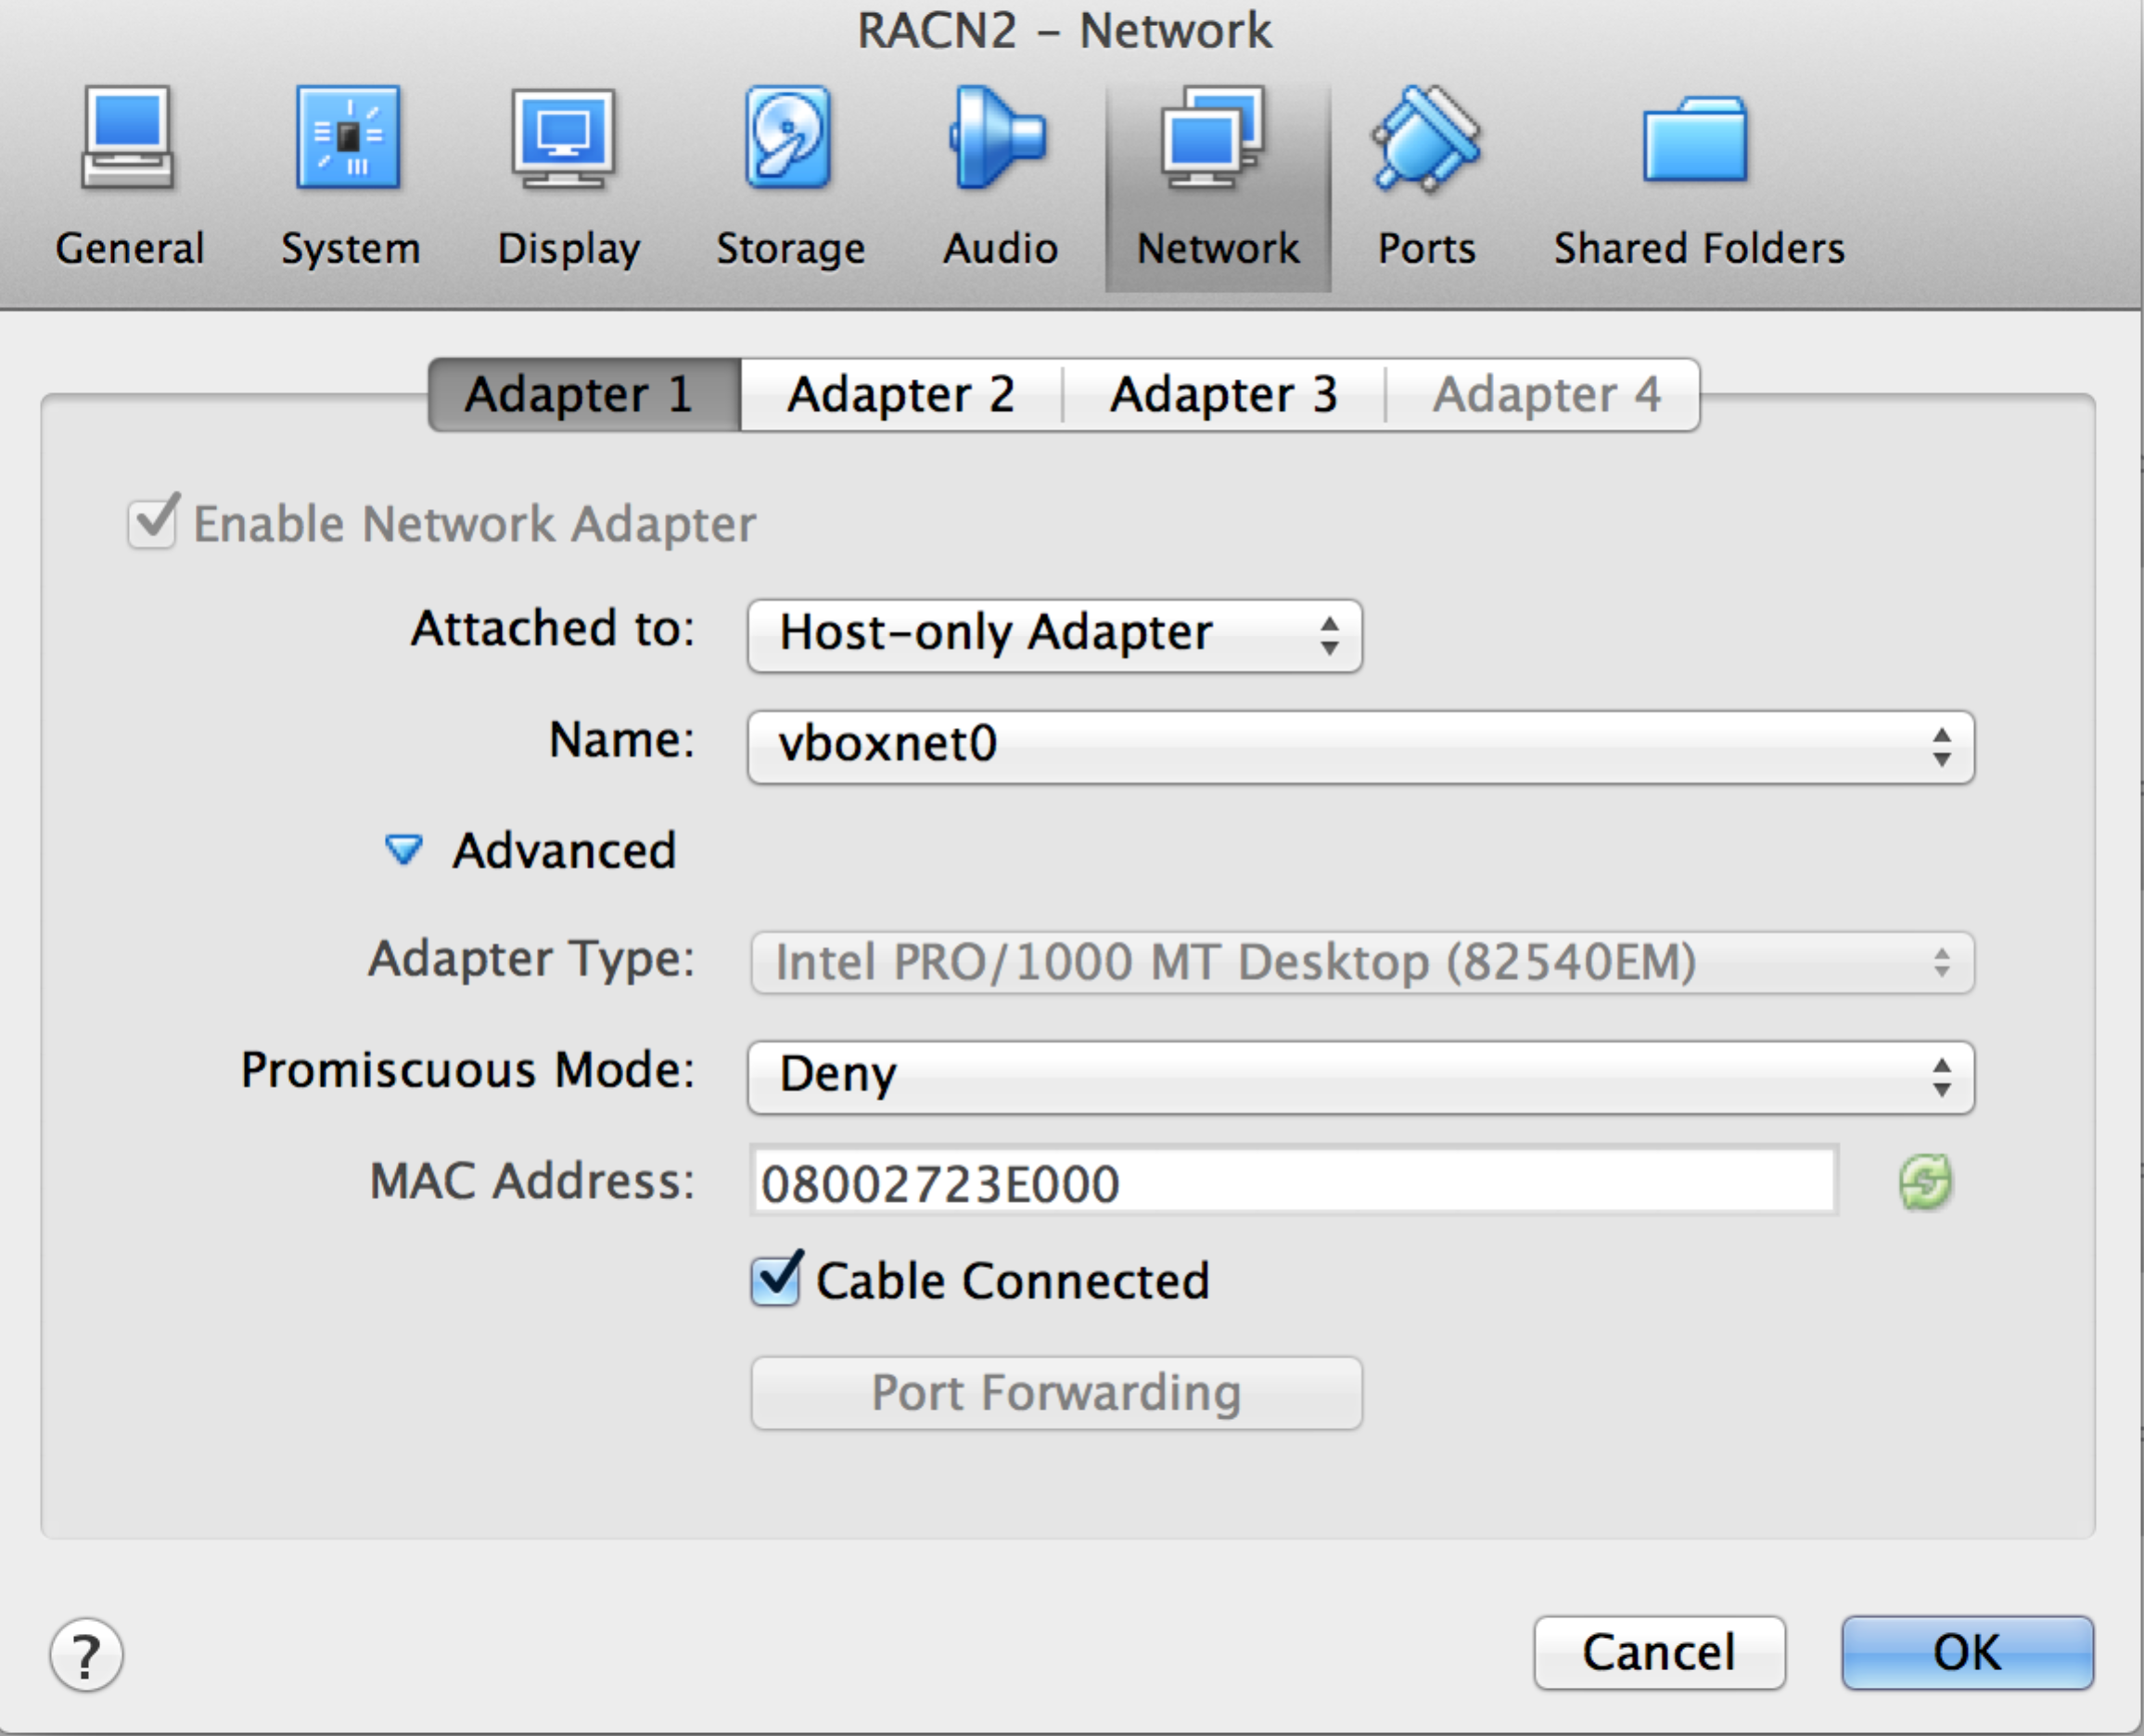
Task: Uncheck the Cable Connected checkbox
Action: click(776, 1279)
